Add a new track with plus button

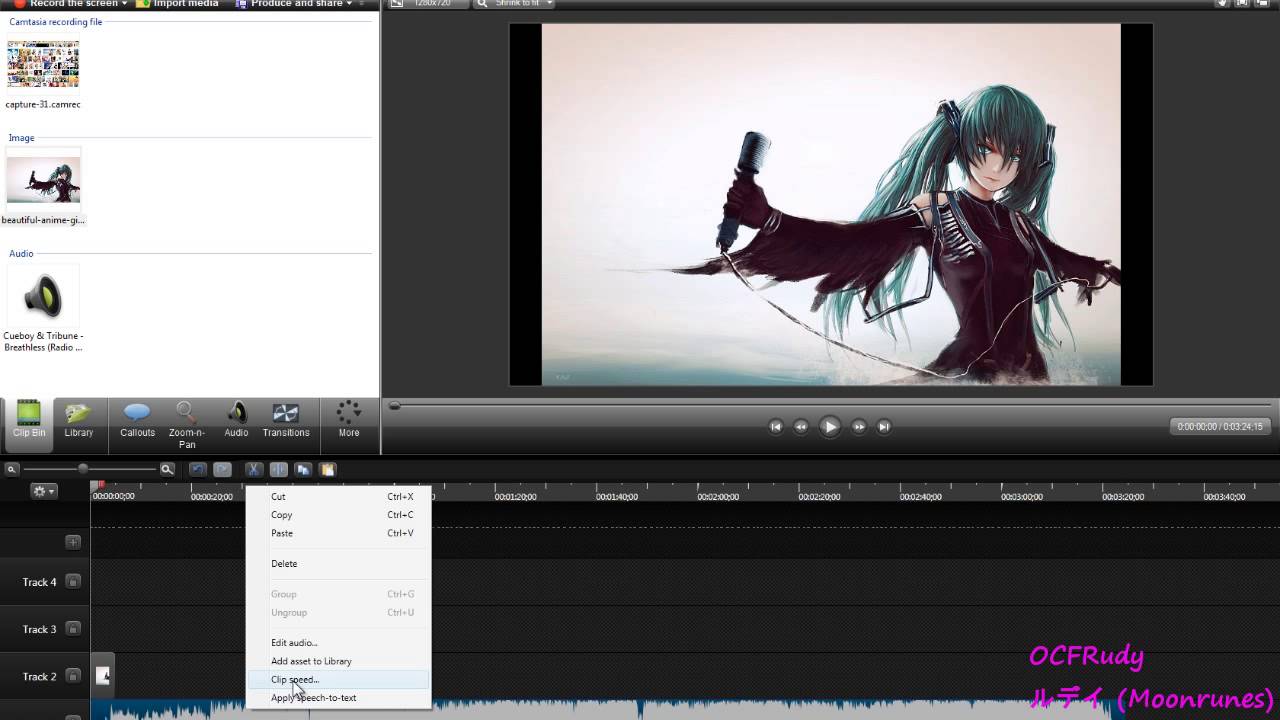[73, 542]
